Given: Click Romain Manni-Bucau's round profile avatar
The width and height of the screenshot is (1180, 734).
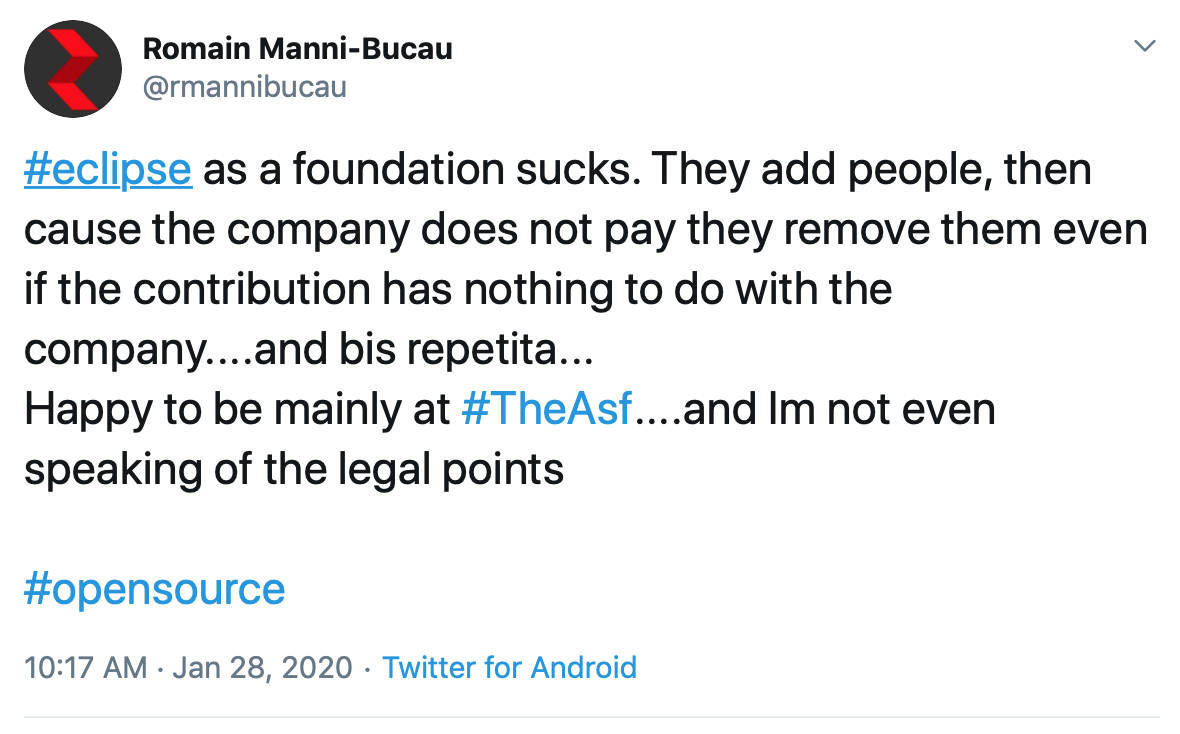Looking at the screenshot, I should tap(73, 70).
